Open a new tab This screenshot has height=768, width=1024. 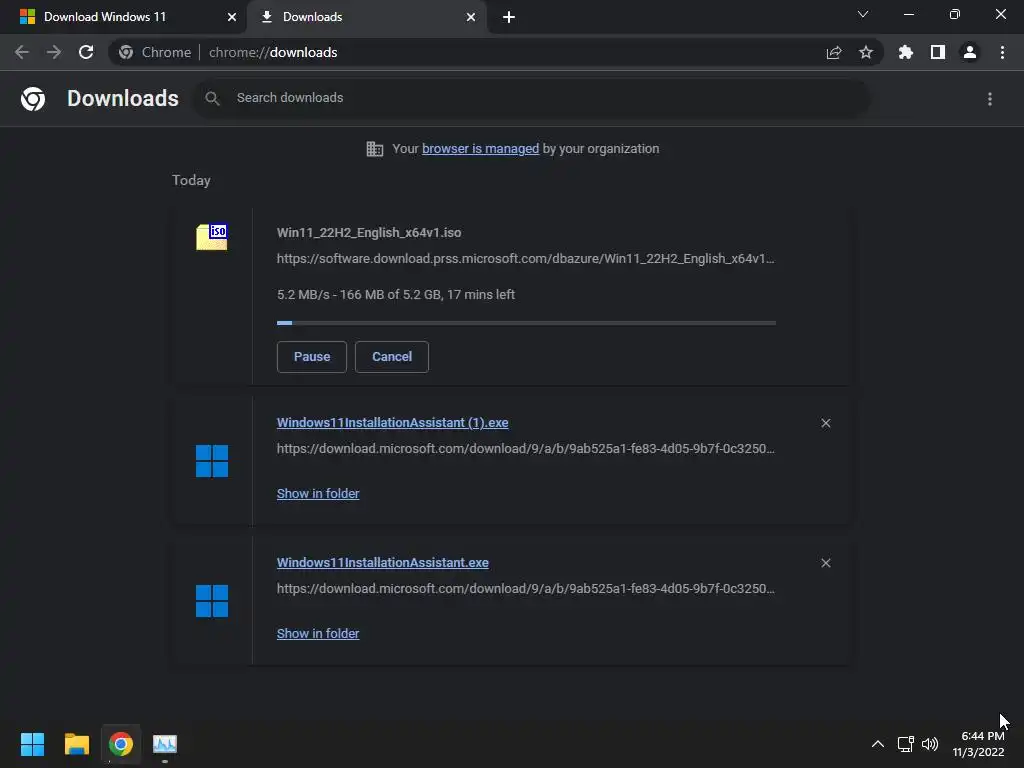point(509,17)
